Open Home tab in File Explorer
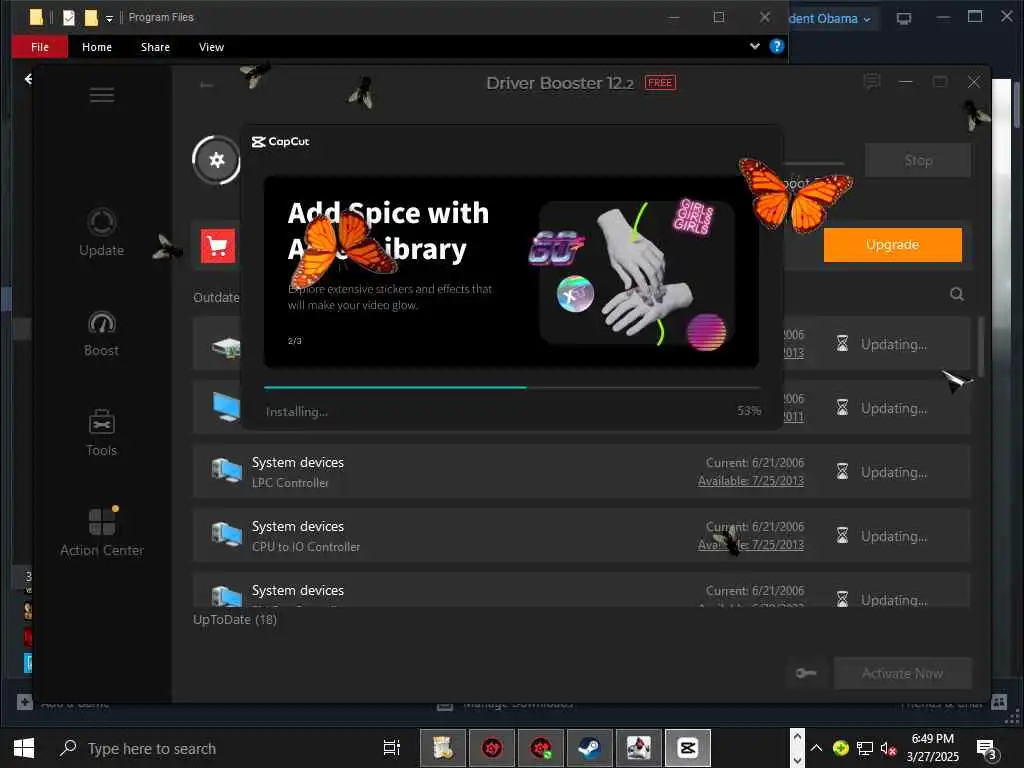The height and width of the screenshot is (768, 1024). 97,47
